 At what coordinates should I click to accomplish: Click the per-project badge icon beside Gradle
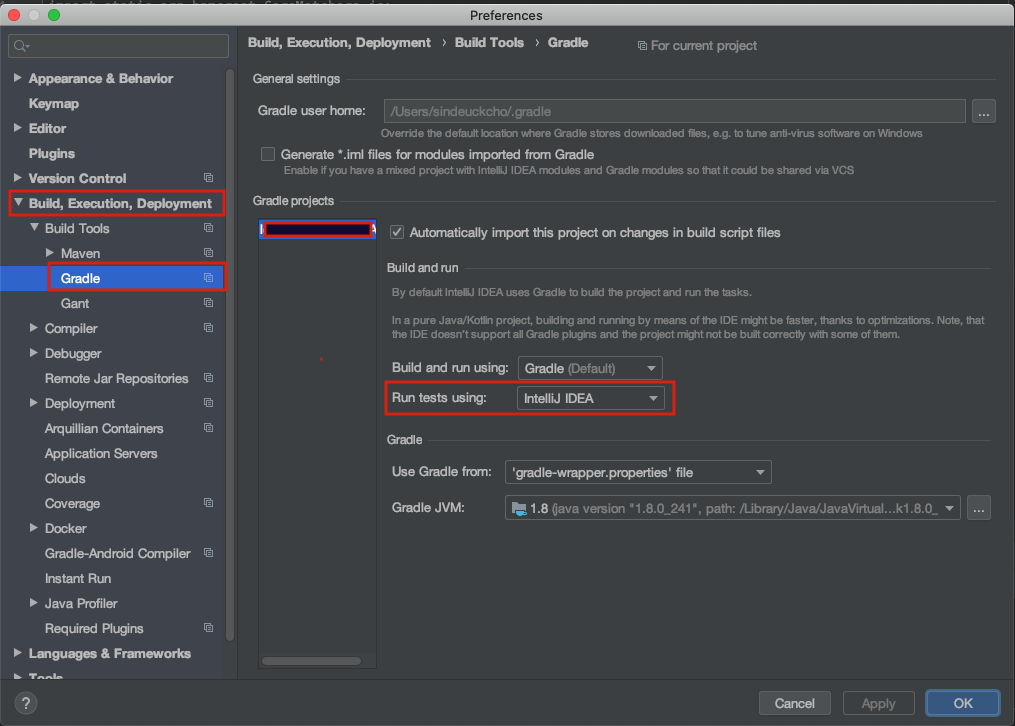[209, 278]
